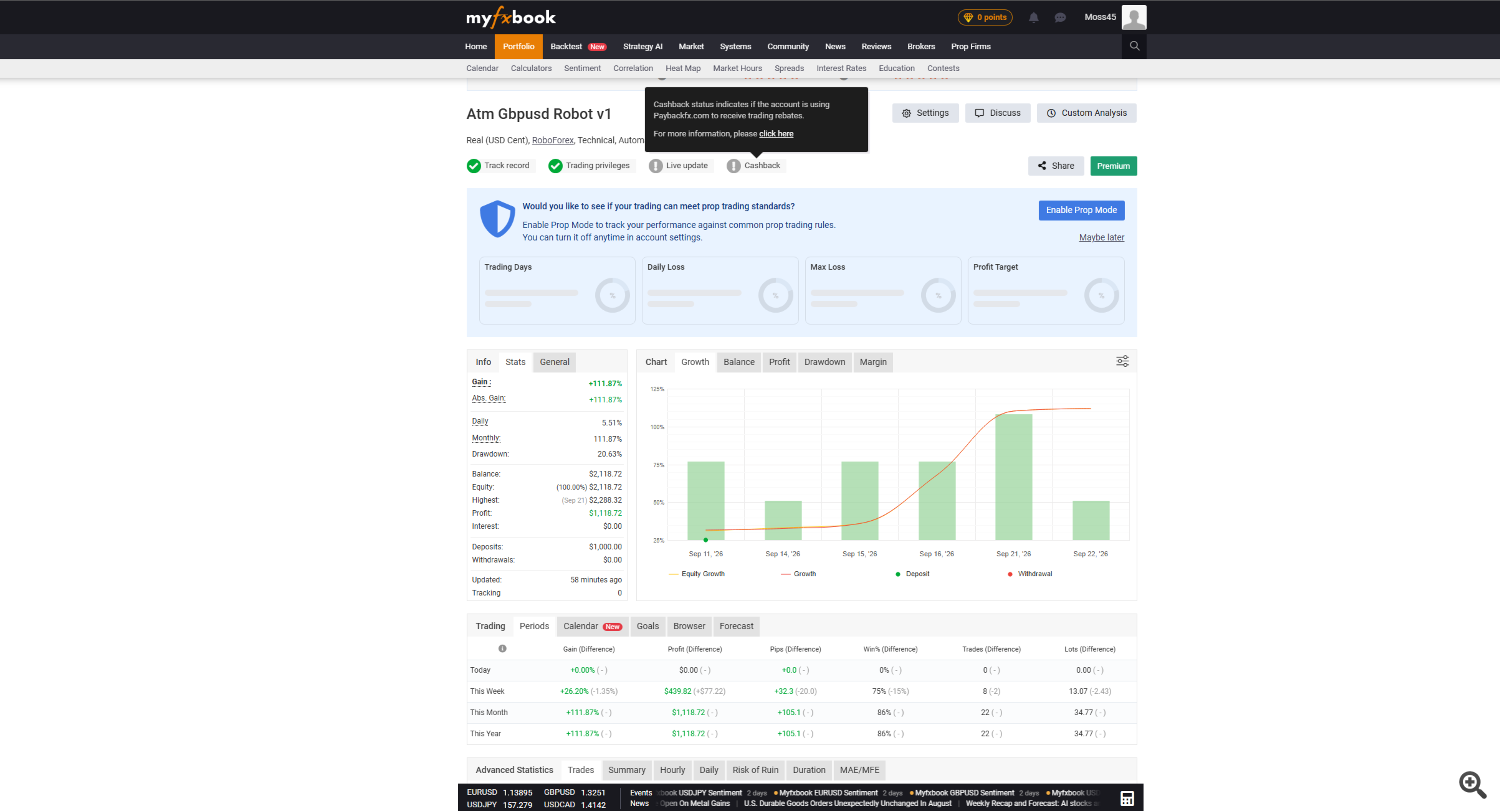Toggle the Deposit legend marker
This screenshot has width=1500, height=811.
[x=912, y=574]
